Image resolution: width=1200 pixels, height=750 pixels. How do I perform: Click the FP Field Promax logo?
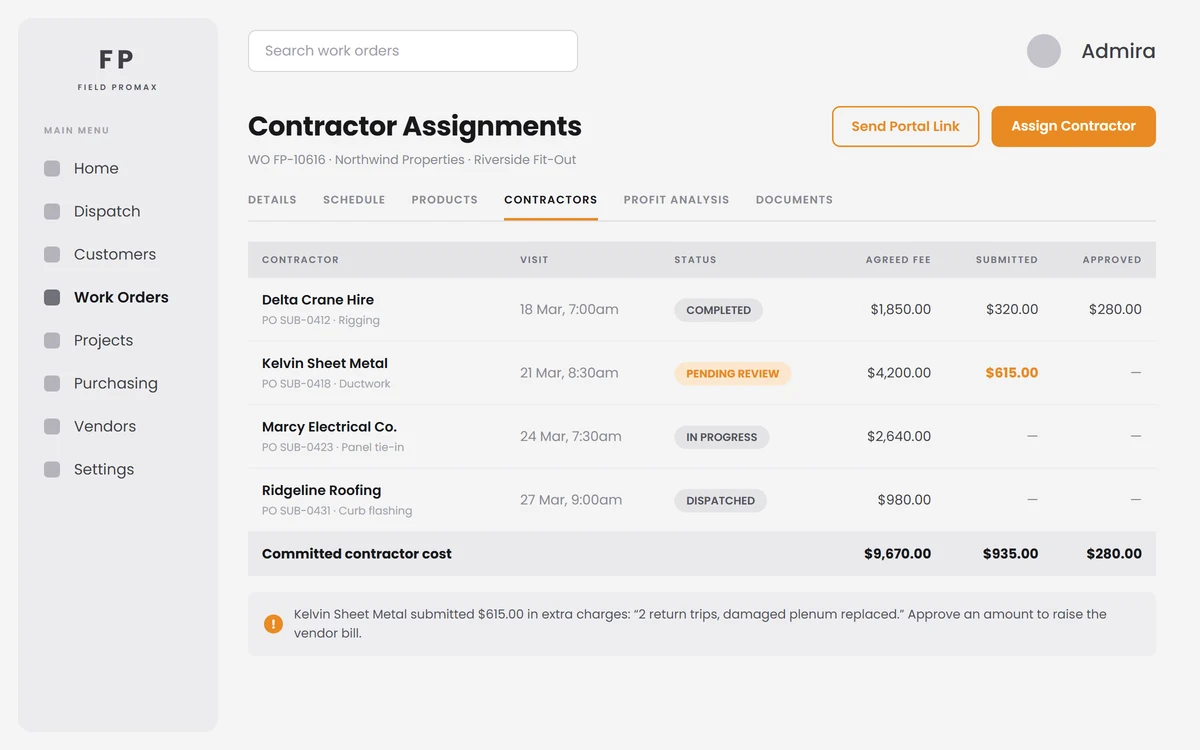[118, 69]
